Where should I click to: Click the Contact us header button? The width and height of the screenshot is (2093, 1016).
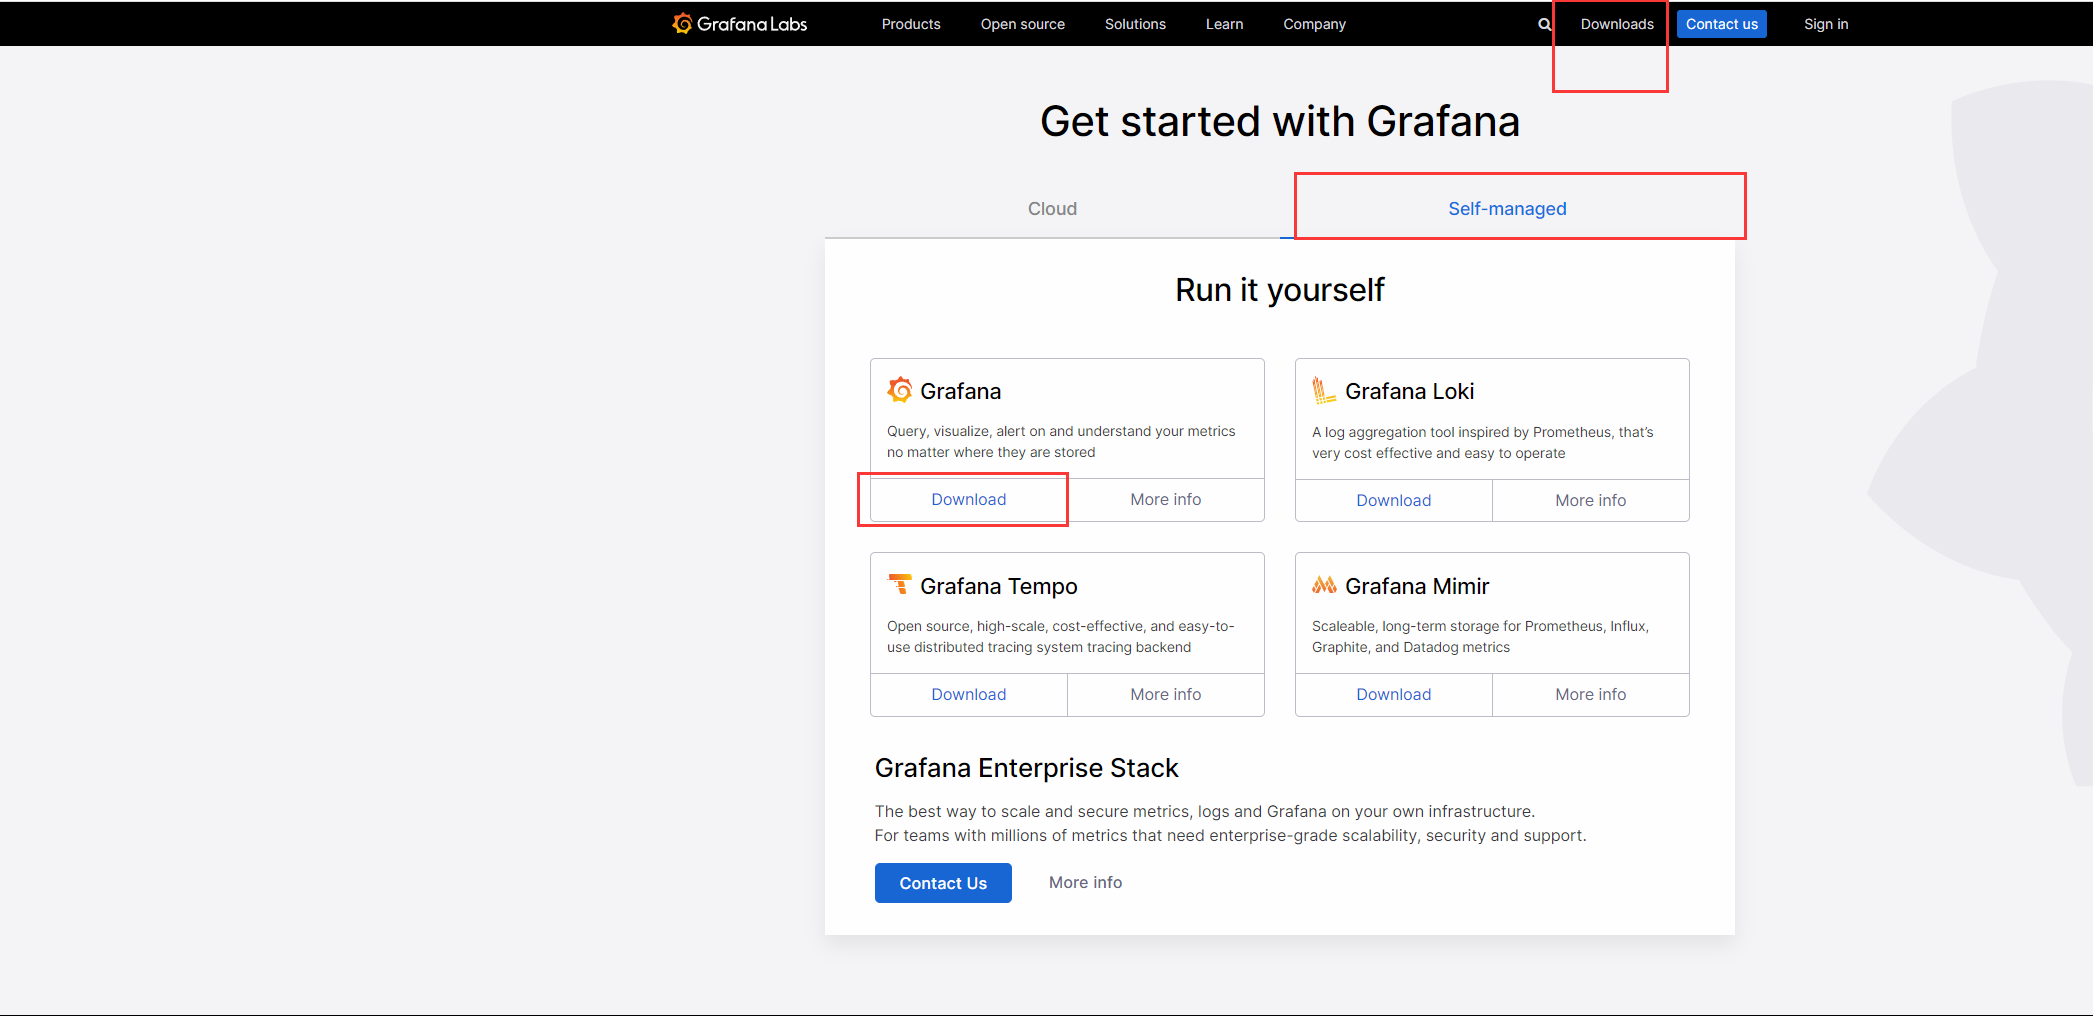coord(1721,24)
